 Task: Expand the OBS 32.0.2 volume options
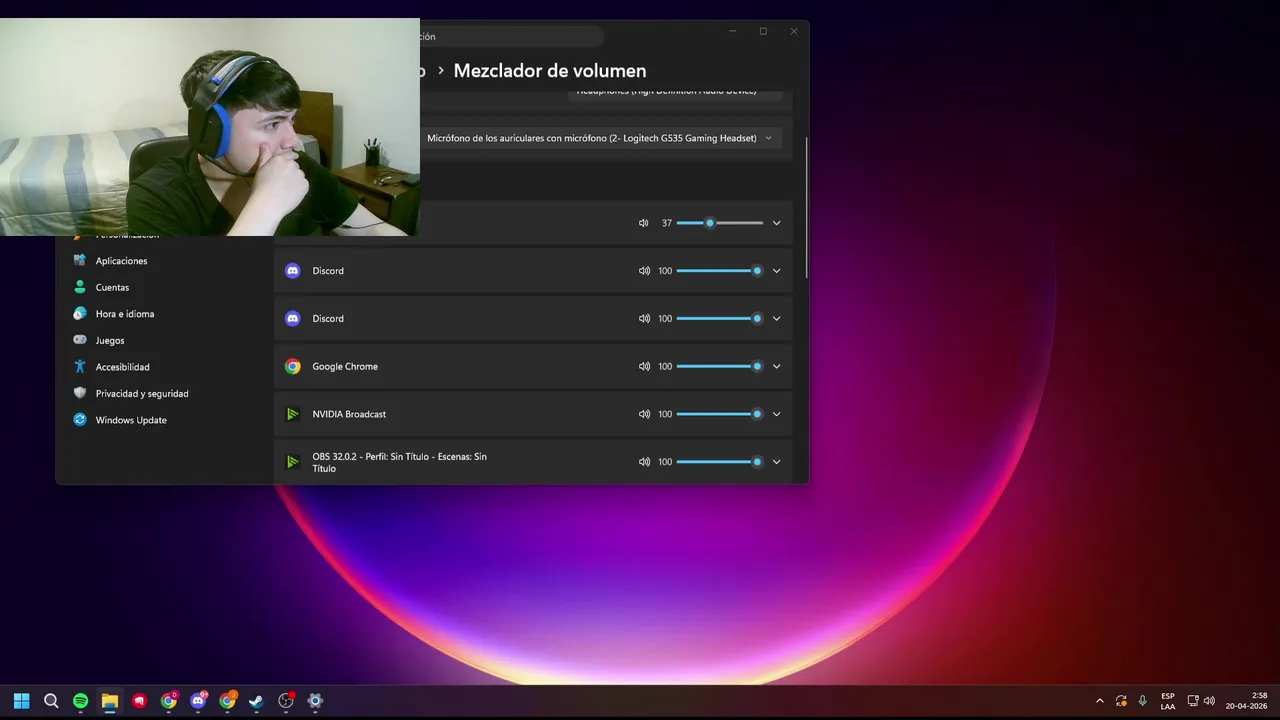click(x=776, y=462)
